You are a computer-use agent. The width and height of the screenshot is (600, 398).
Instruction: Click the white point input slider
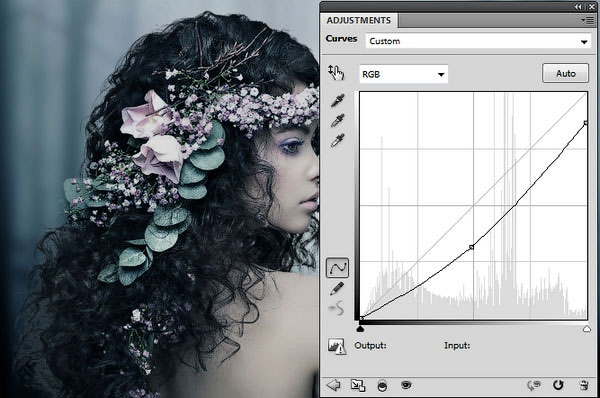tap(587, 329)
